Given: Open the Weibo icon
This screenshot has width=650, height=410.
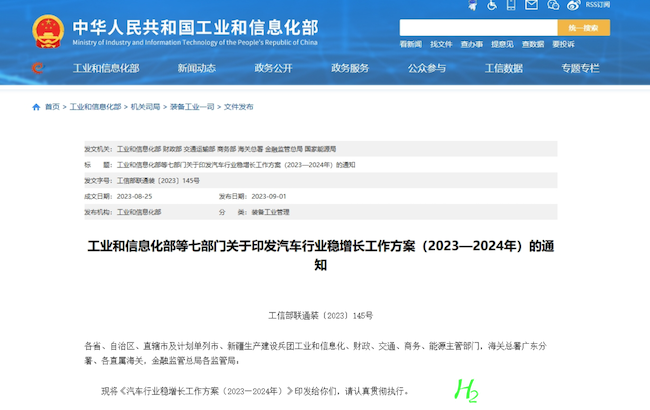Looking at the screenshot, I should (573, 5).
